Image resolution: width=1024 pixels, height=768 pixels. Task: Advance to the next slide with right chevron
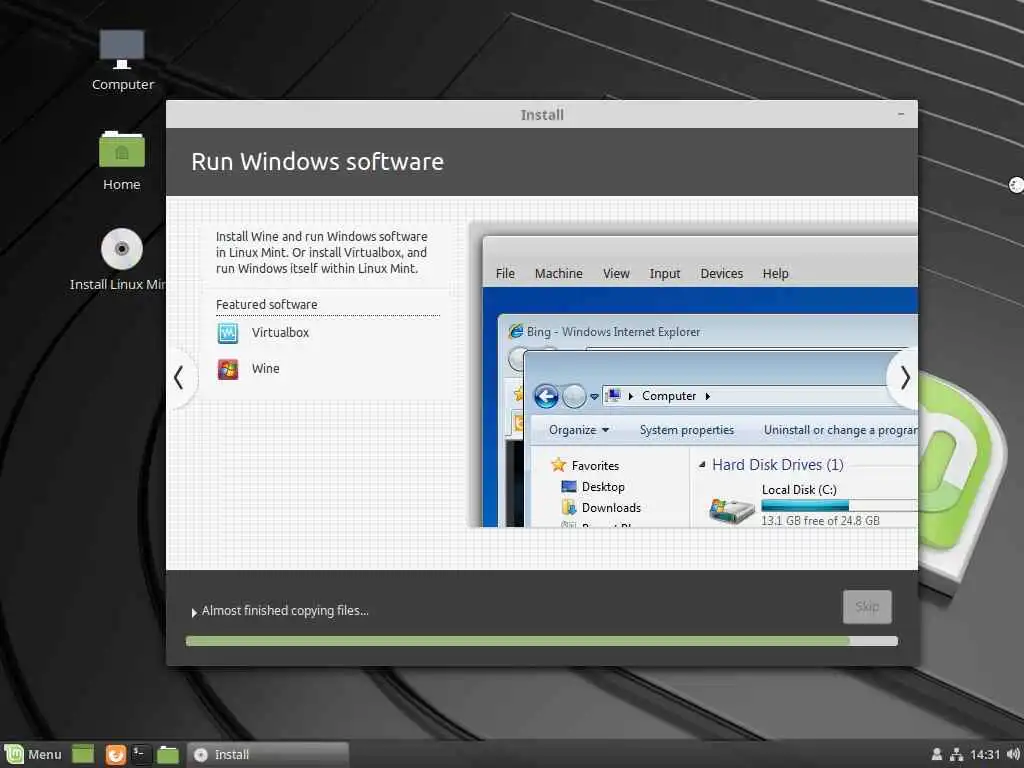coord(904,378)
